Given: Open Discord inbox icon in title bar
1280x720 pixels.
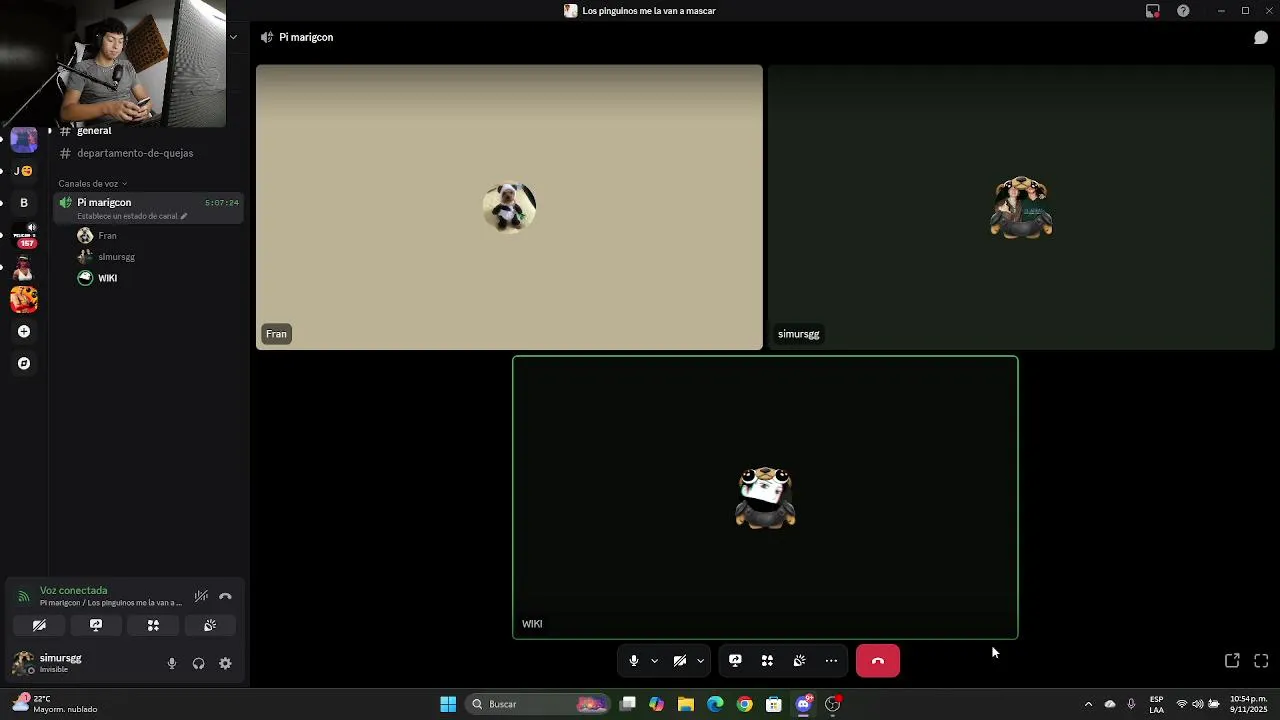Looking at the screenshot, I should 1153,11.
